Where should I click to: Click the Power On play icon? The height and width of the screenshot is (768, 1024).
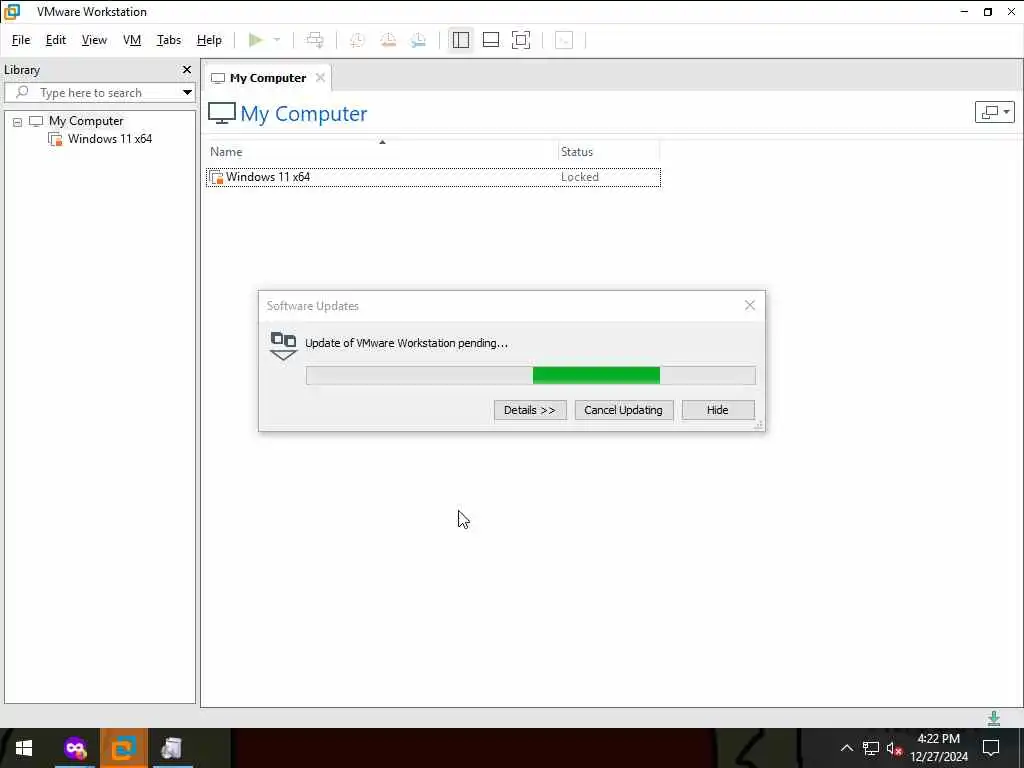tap(255, 40)
